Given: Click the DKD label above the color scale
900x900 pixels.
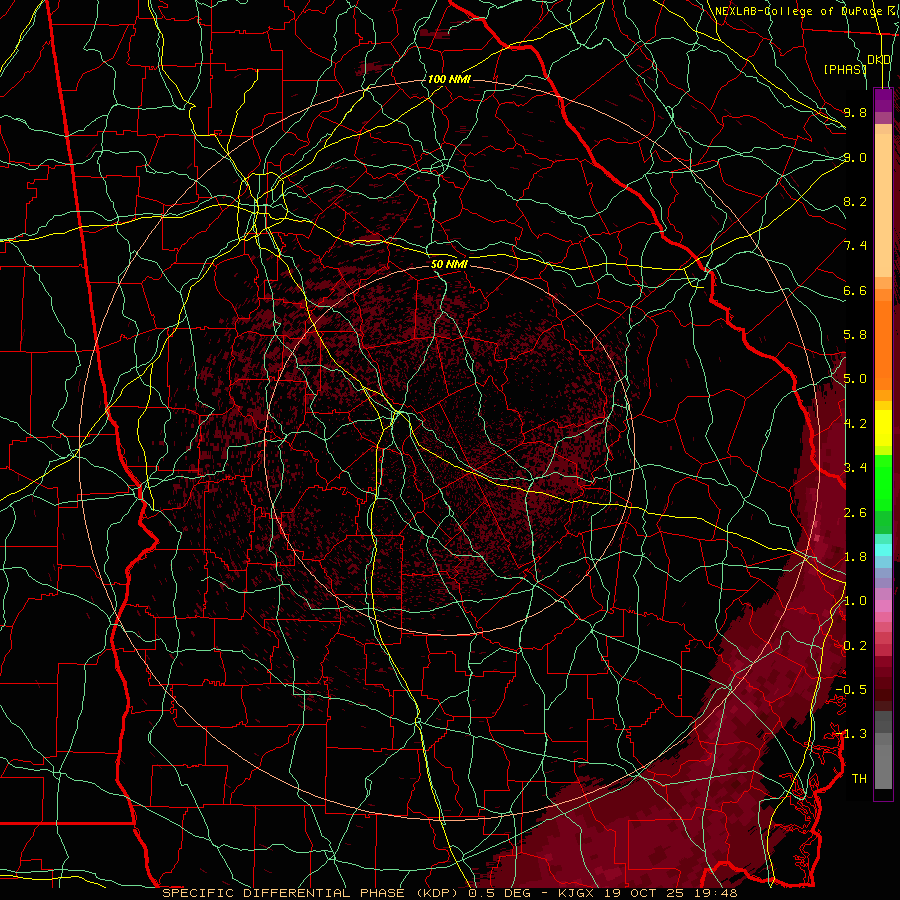Looking at the screenshot, I should click(x=879, y=60).
